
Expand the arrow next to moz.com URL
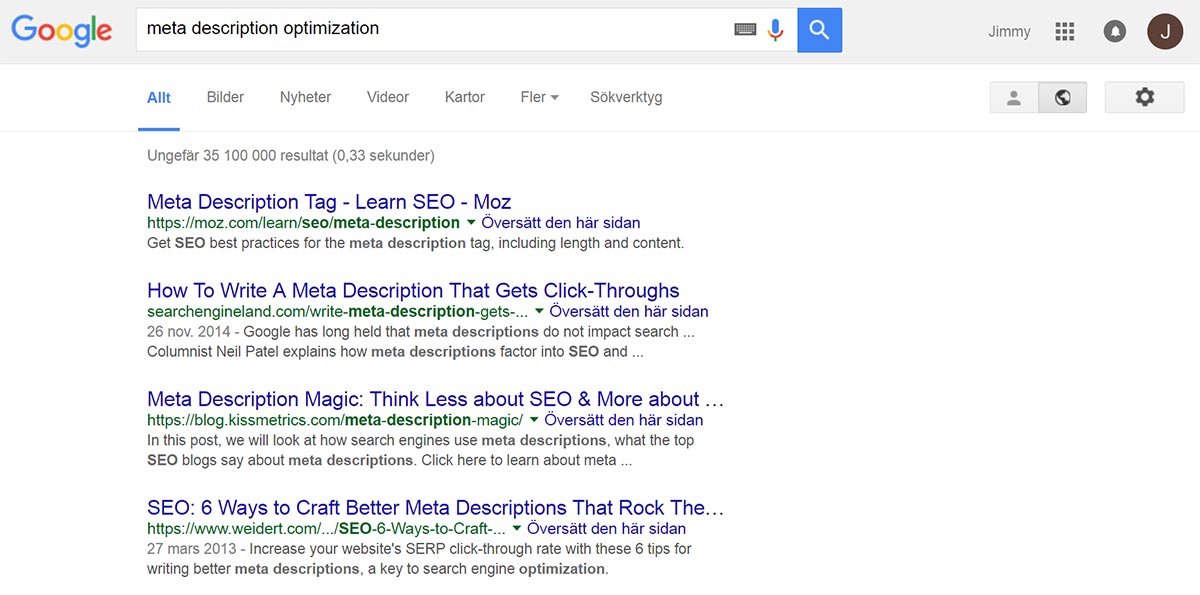coord(470,223)
